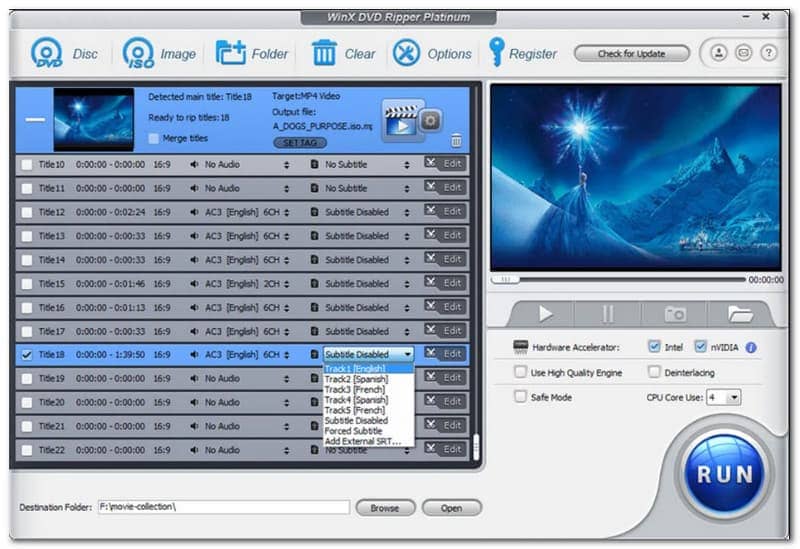Screen dimensions: 800x549
Task: Select the Title22 checkbox
Action: (27, 450)
